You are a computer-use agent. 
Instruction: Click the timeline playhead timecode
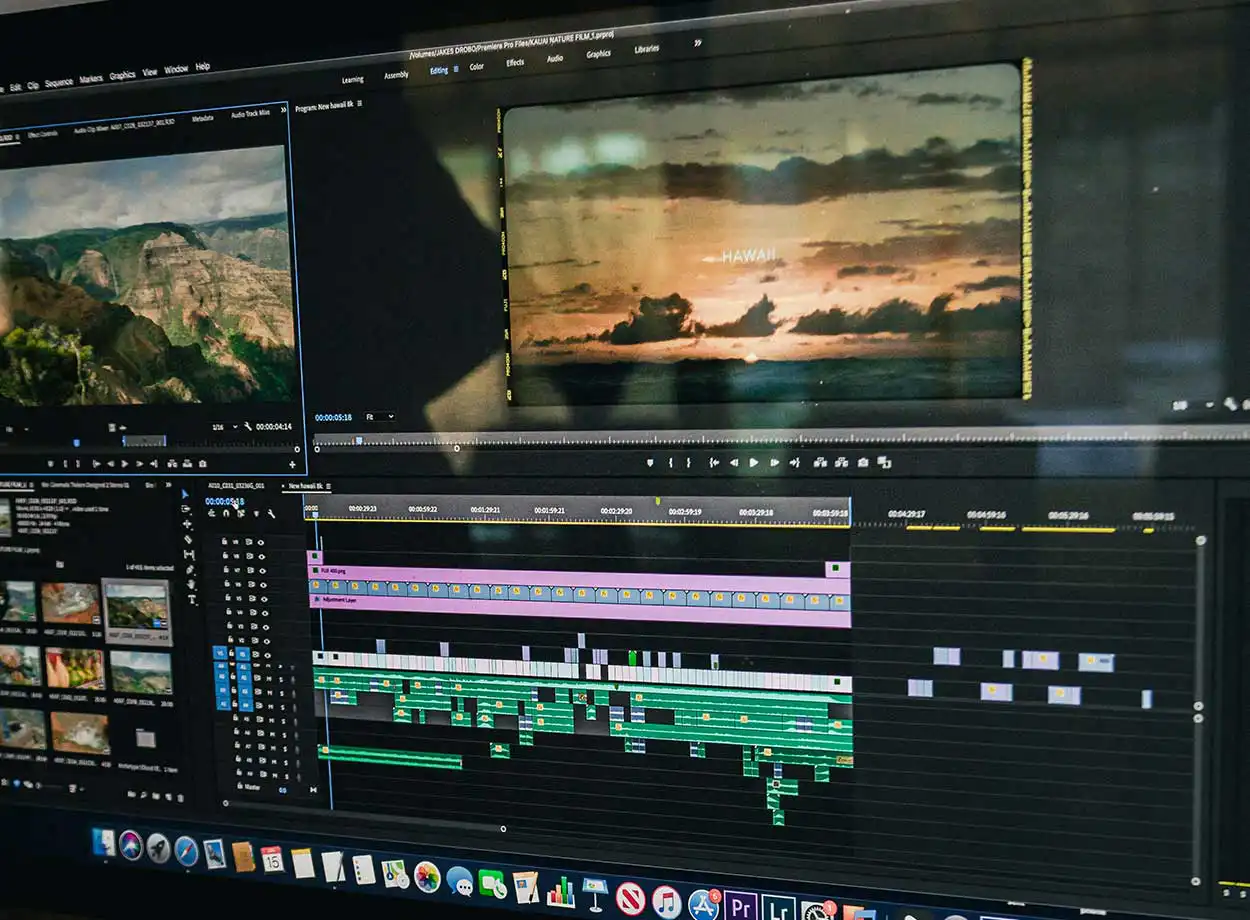click(x=224, y=501)
